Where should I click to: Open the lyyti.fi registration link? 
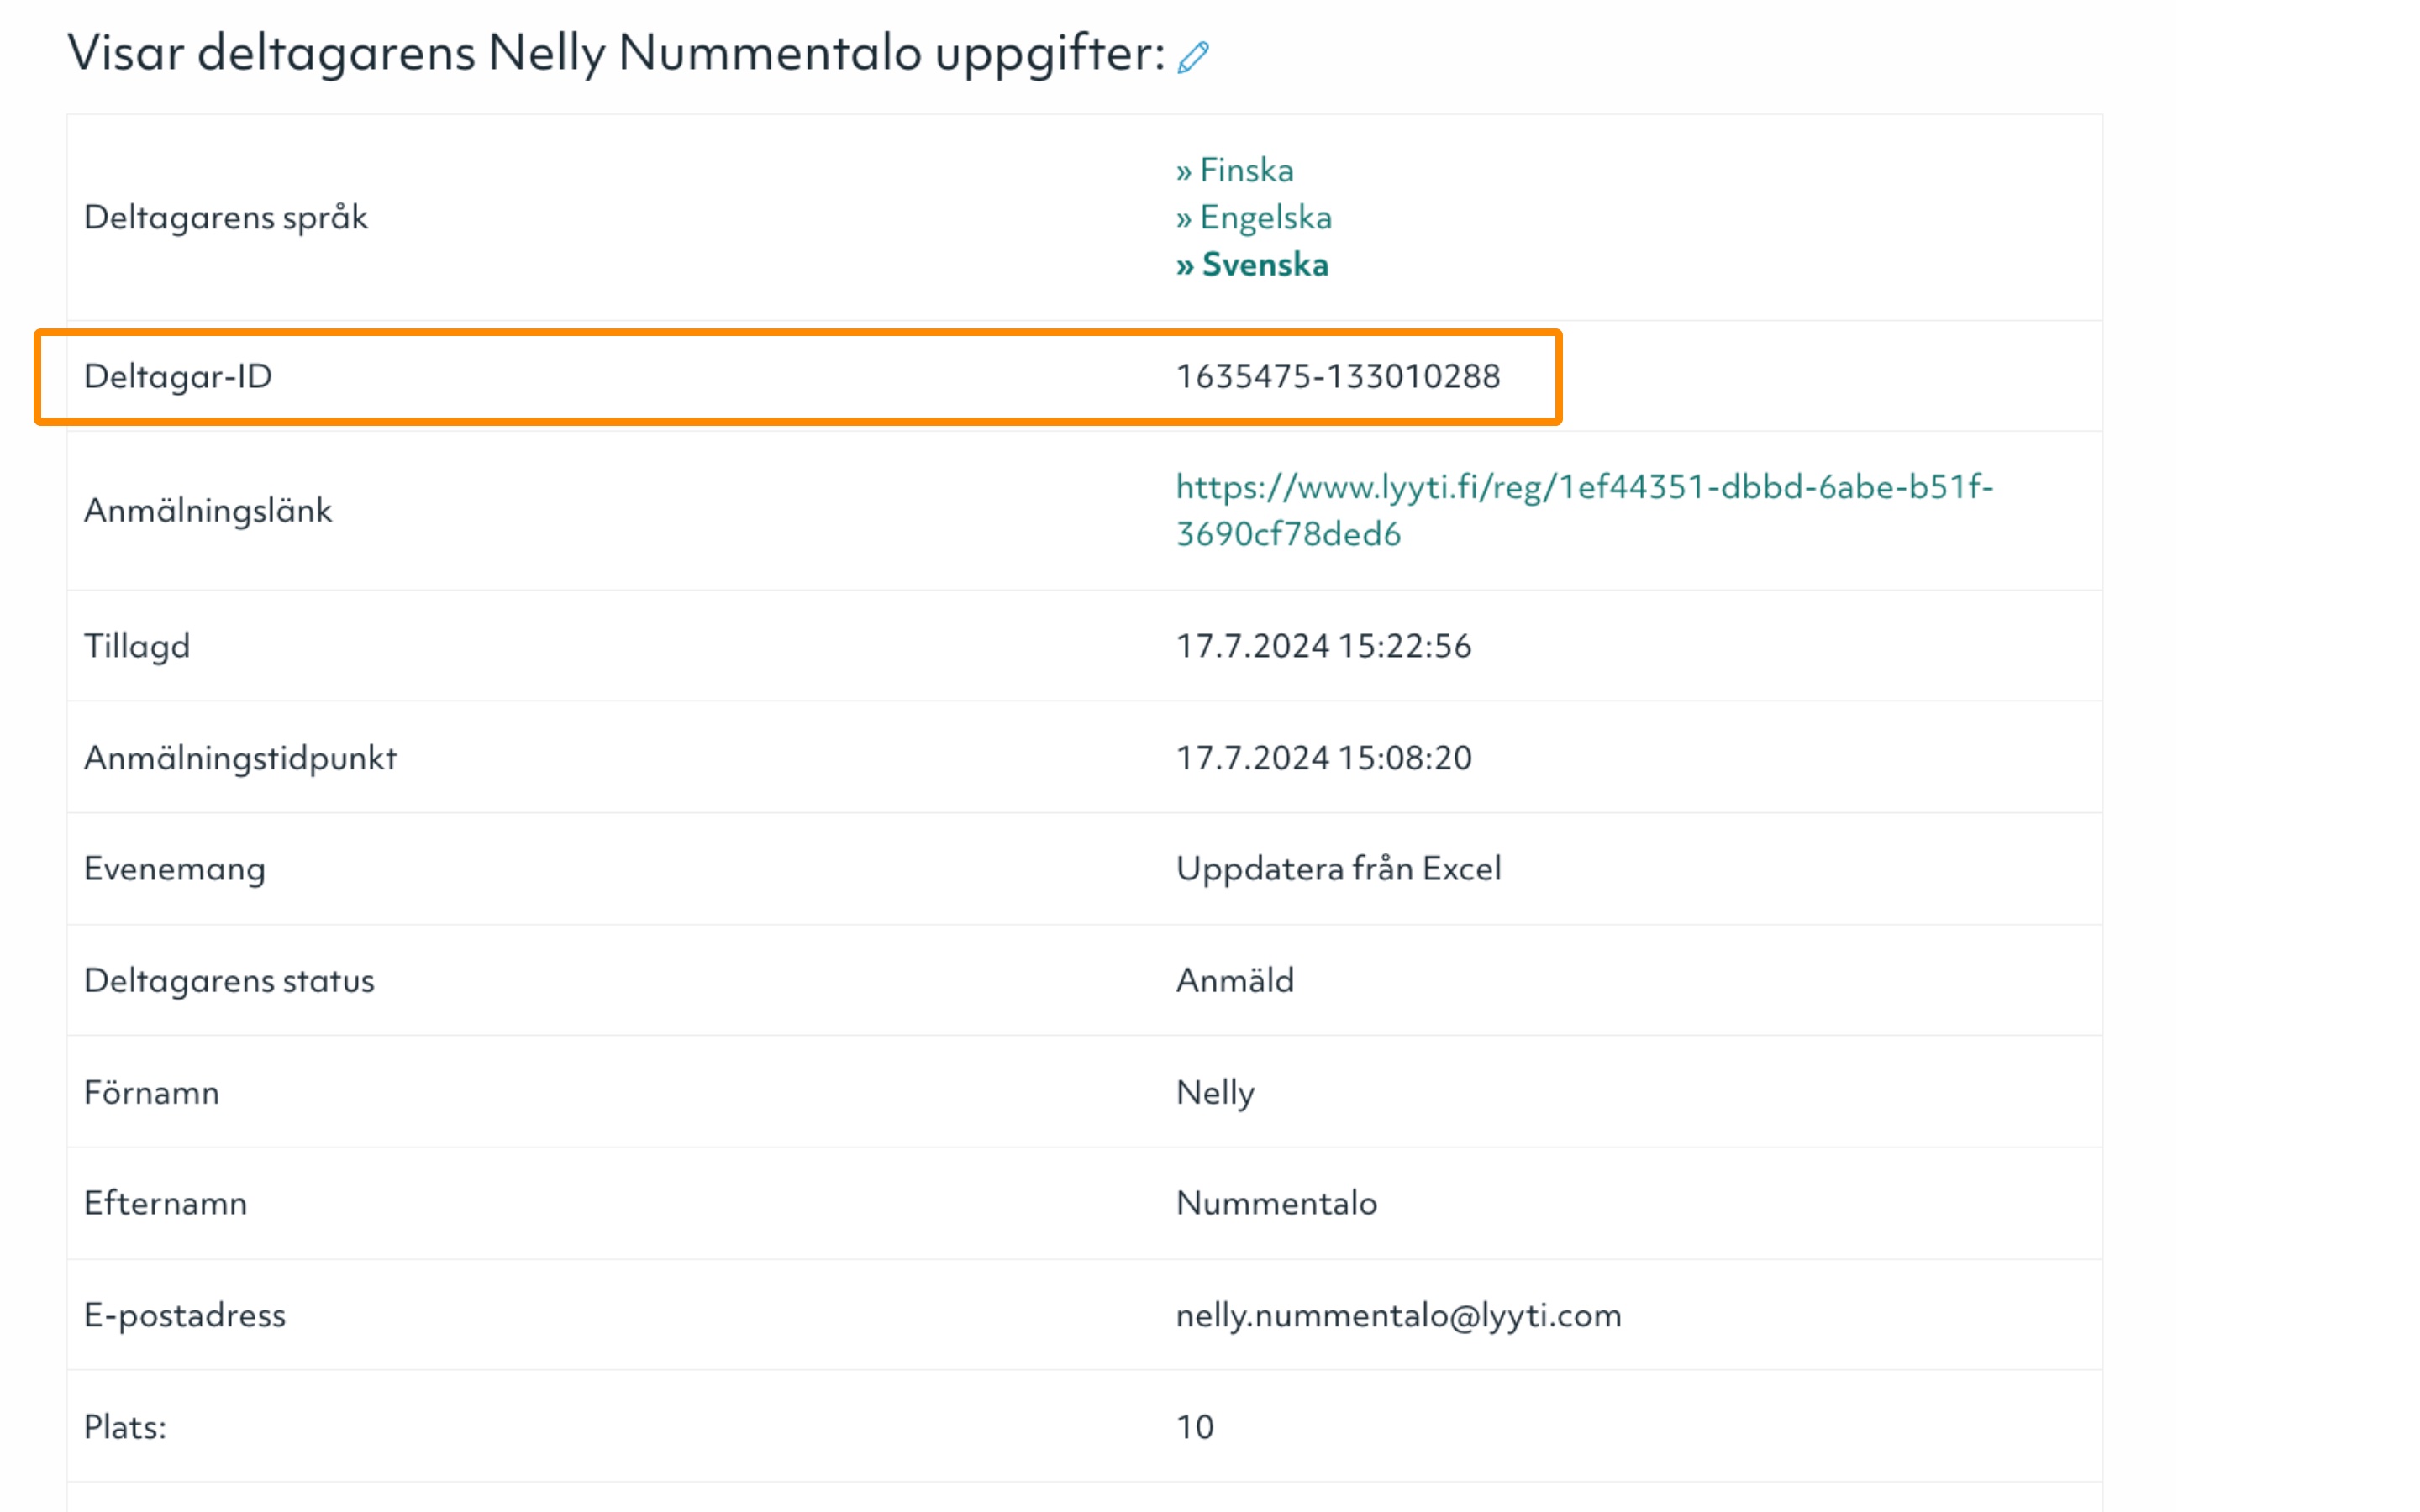pos(1584,510)
